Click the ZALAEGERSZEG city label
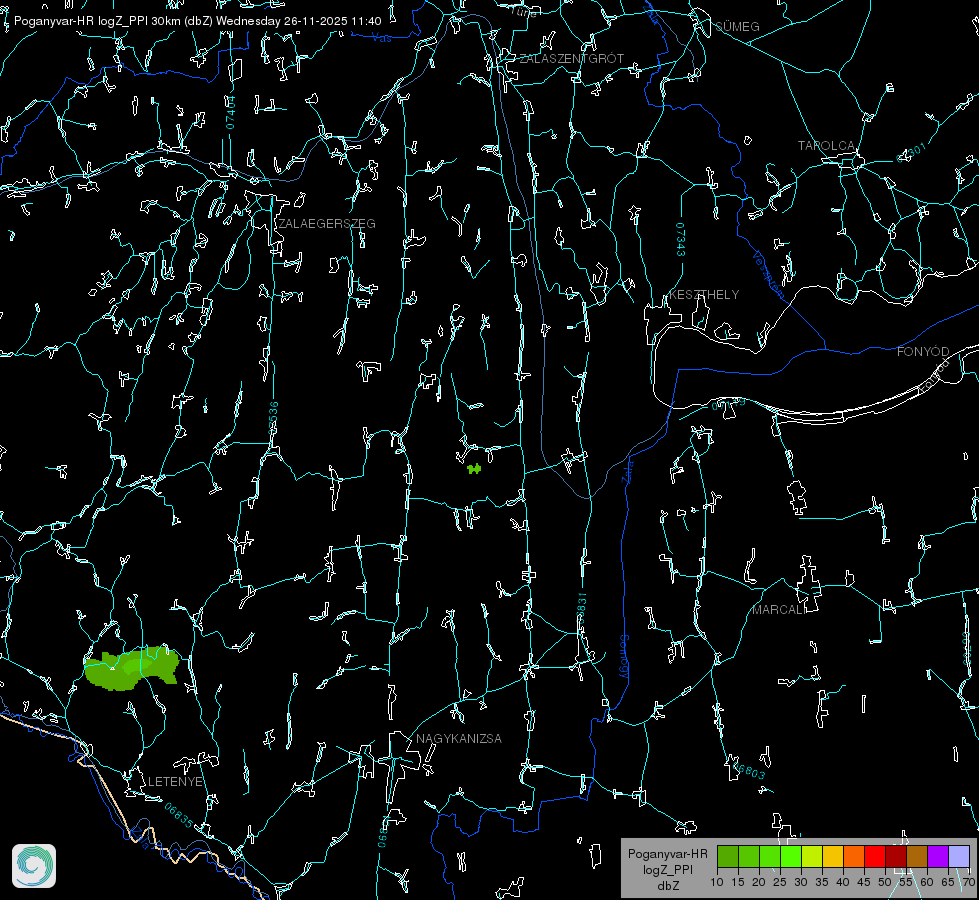 tap(327, 224)
